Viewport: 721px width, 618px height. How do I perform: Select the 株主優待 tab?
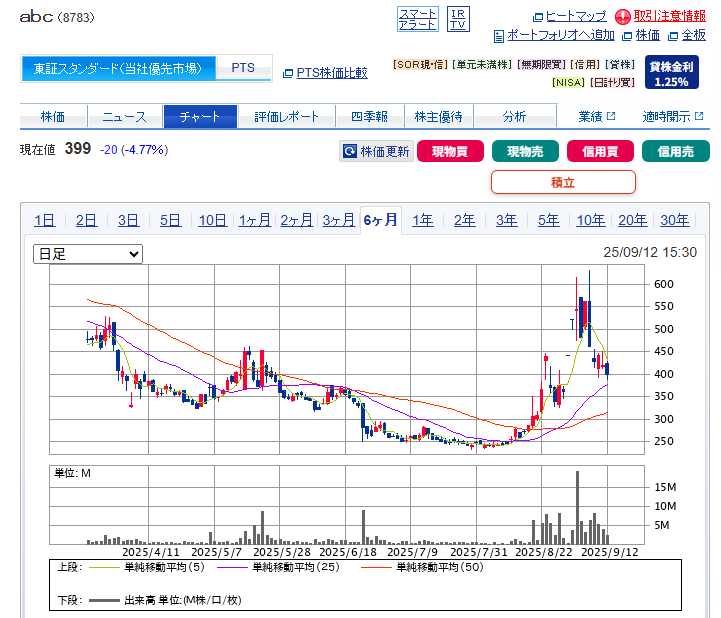tap(439, 117)
